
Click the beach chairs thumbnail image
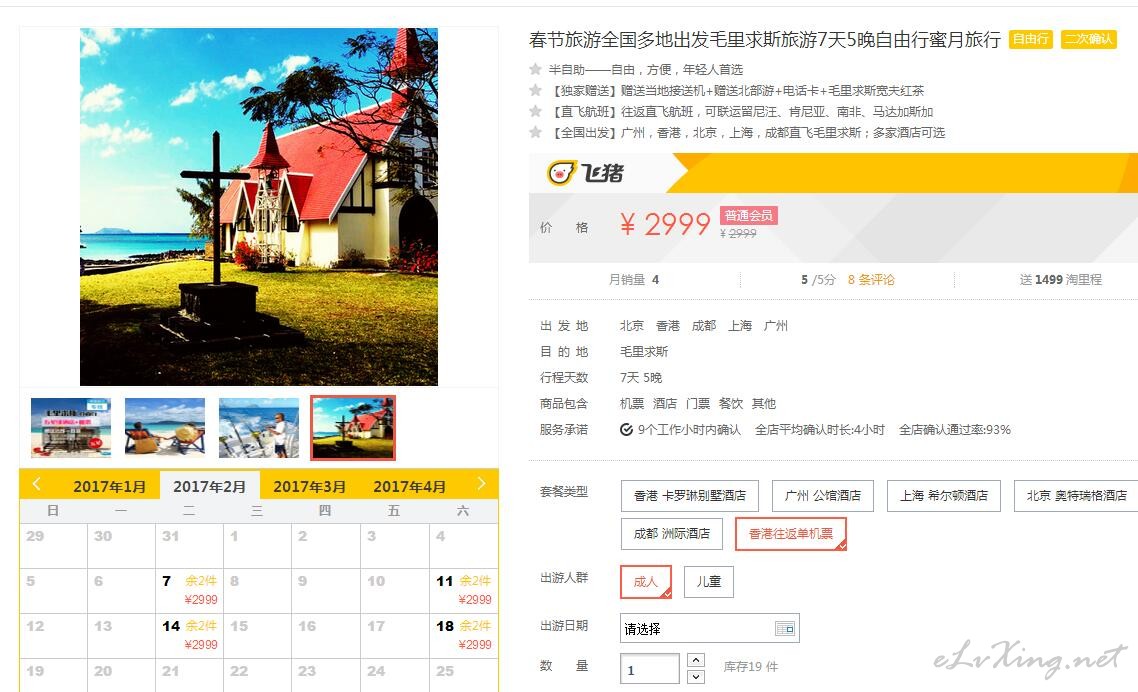point(165,428)
